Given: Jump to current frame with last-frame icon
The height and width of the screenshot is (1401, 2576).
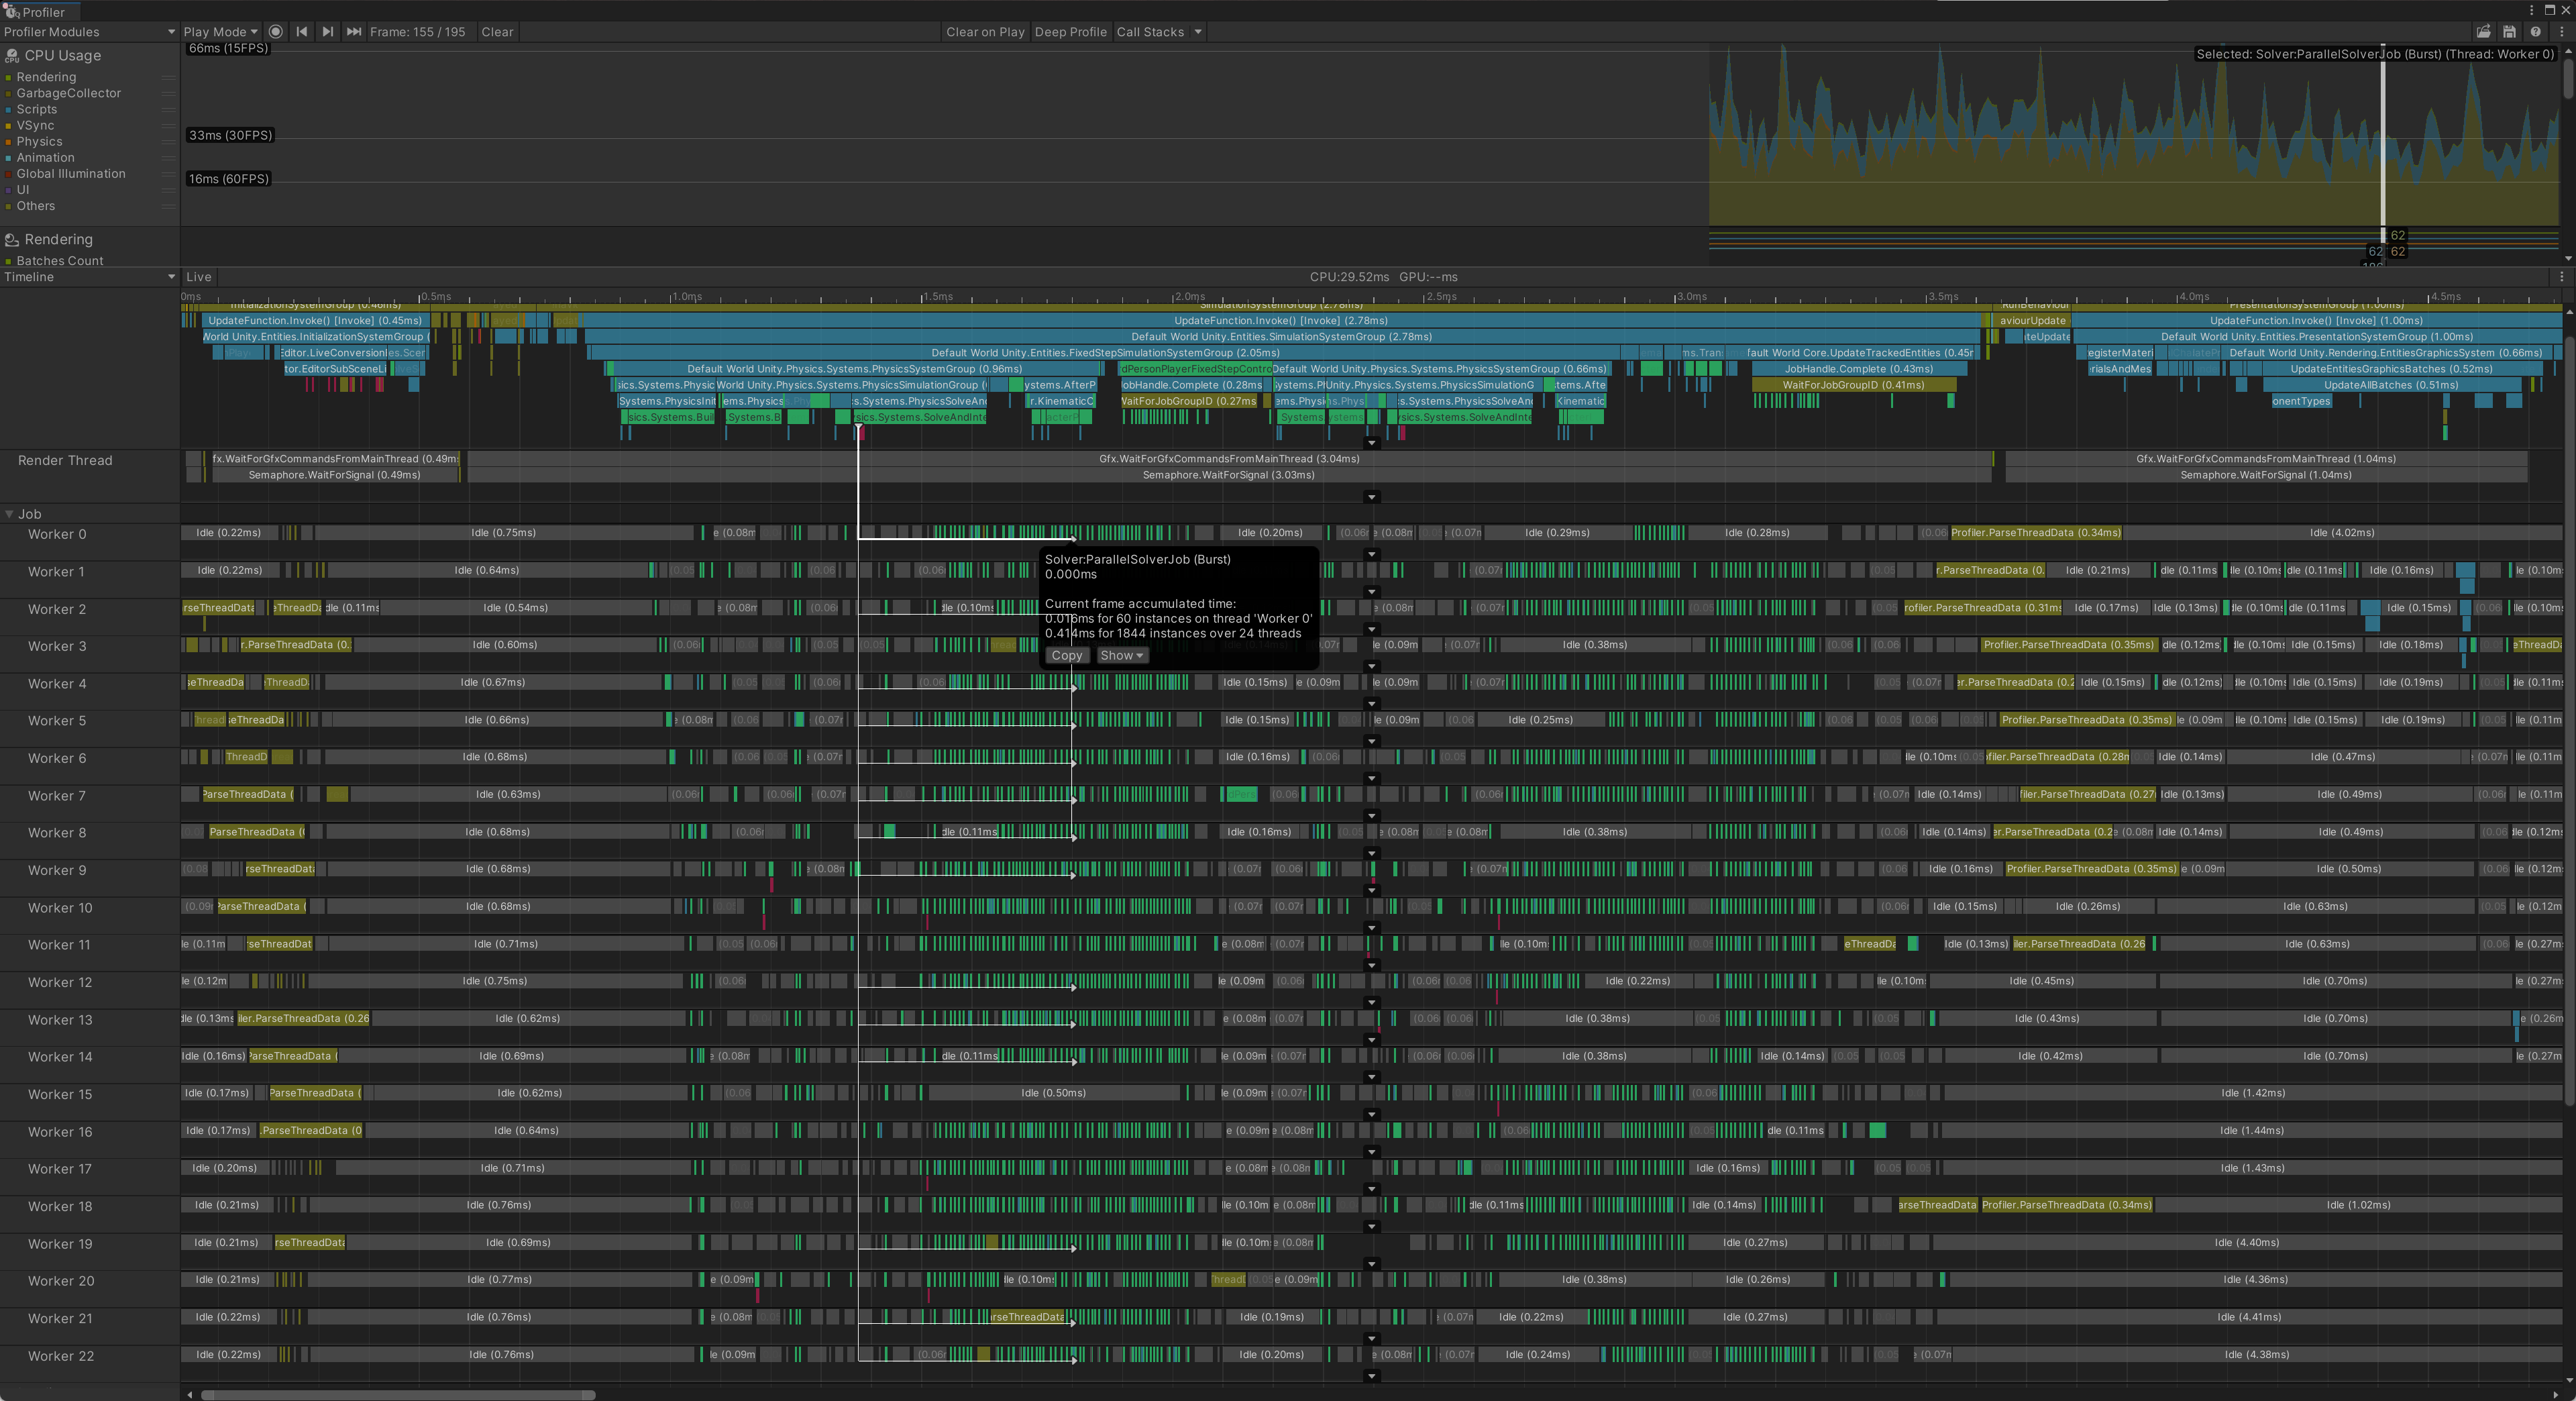Looking at the screenshot, I should point(354,31).
